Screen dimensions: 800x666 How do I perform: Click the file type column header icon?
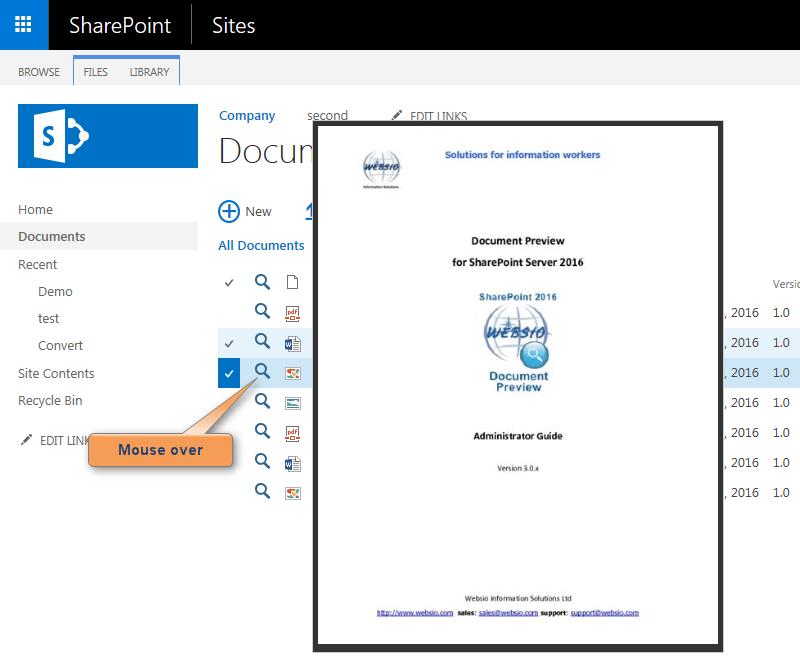292,283
